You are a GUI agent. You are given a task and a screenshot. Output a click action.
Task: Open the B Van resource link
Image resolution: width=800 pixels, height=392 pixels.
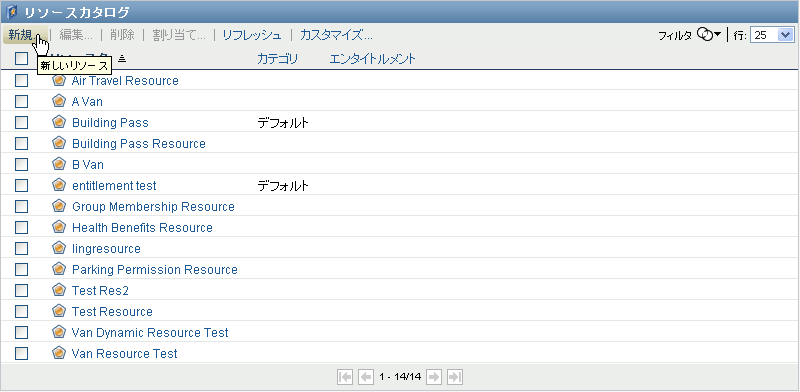click(88, 164)
